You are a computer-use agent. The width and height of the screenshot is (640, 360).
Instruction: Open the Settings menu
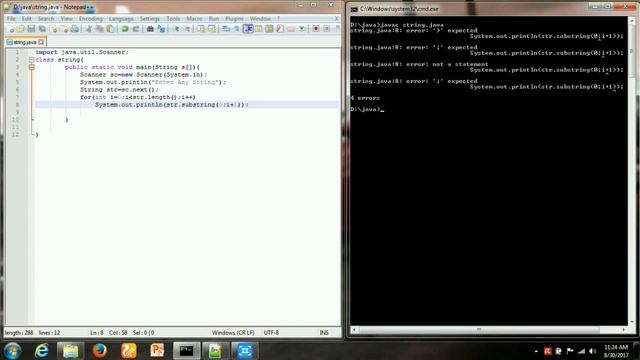coord(149,19)
